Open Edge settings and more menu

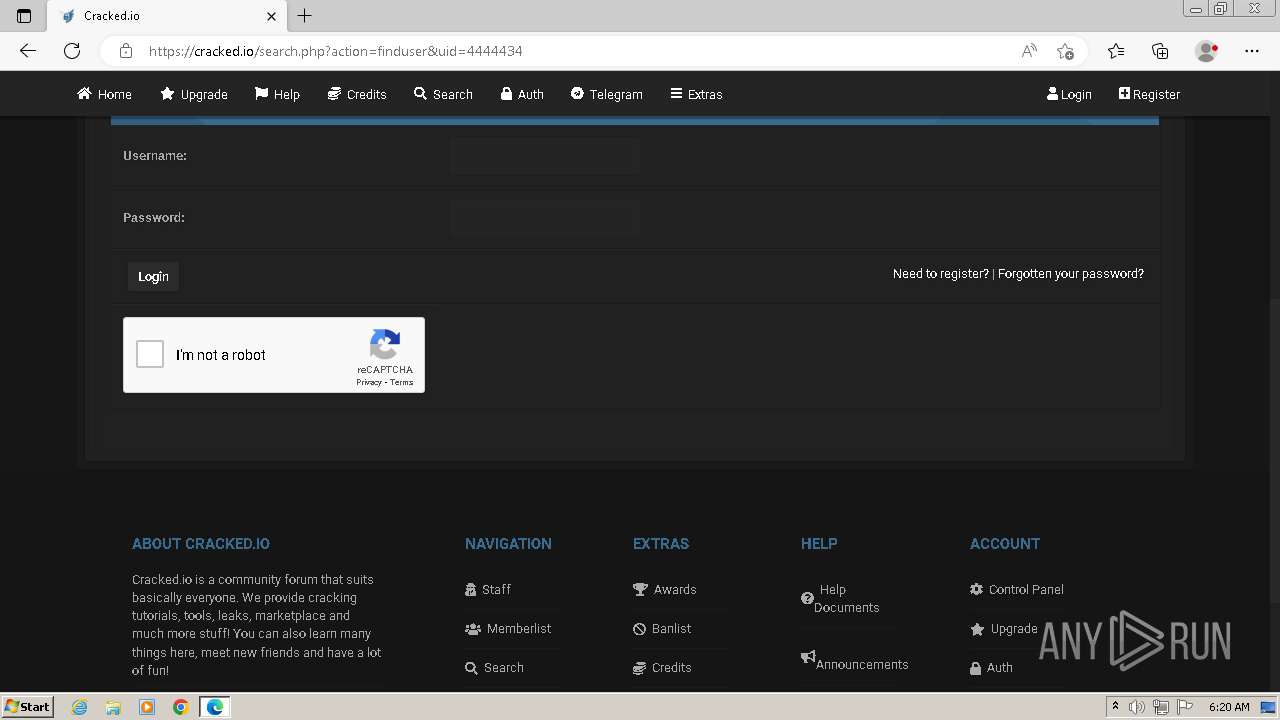(1252, 51)
